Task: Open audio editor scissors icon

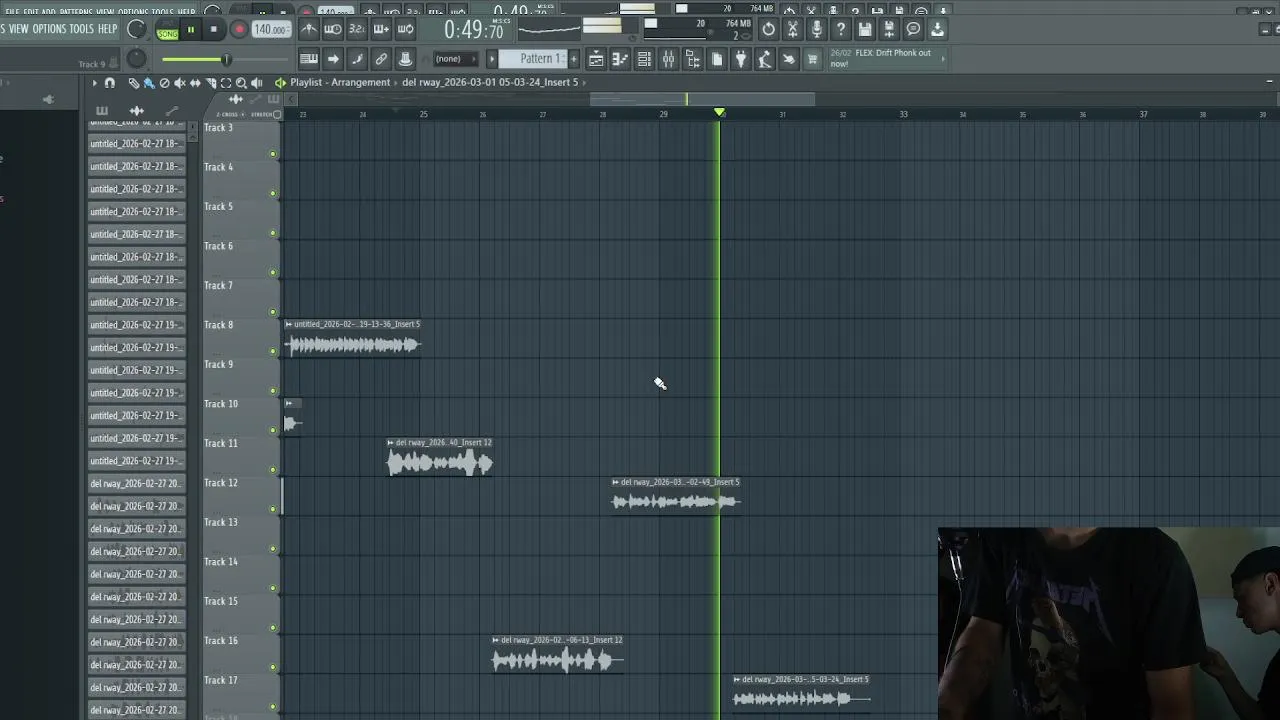Action: pos(792,30)
